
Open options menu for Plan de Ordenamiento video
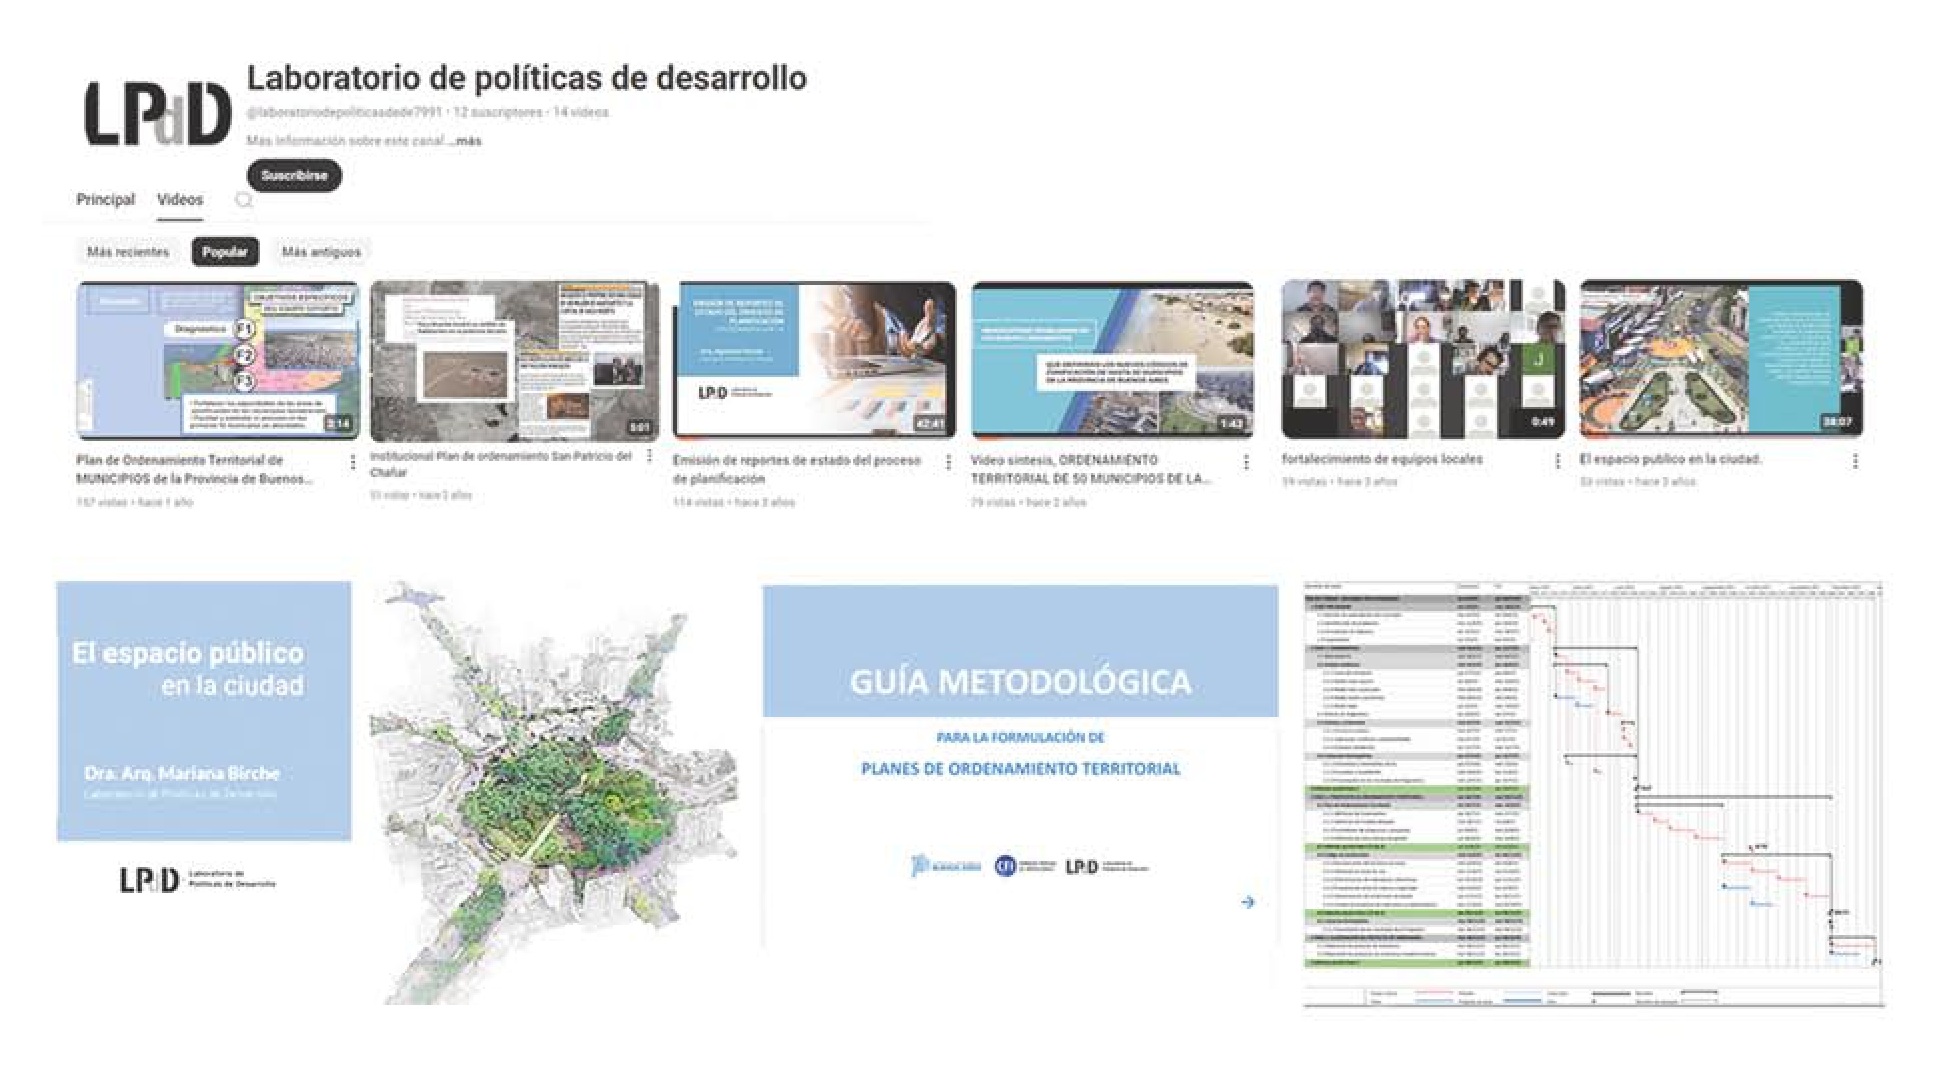click(x=352, y=462)
